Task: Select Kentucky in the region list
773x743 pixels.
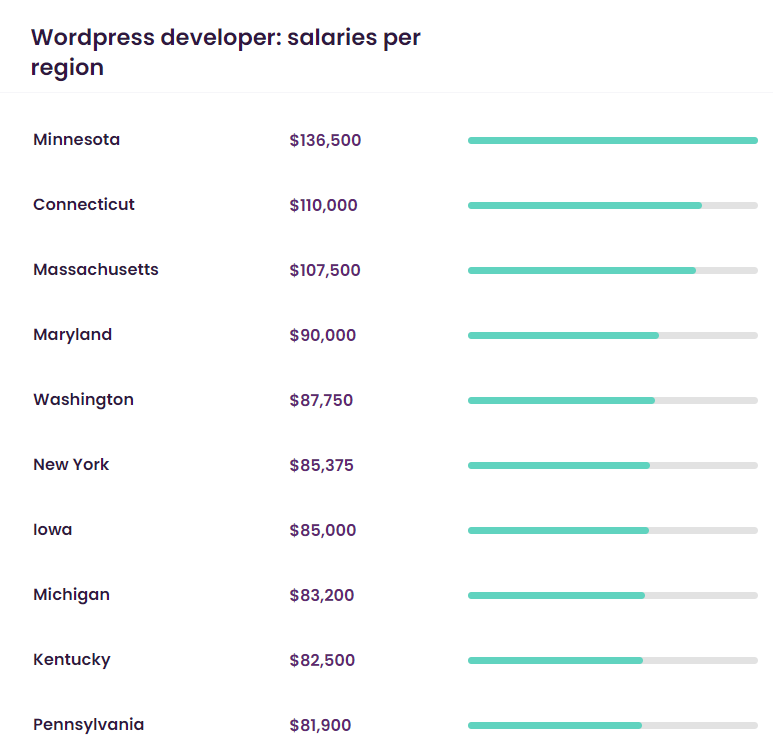Action: point(71,660)
